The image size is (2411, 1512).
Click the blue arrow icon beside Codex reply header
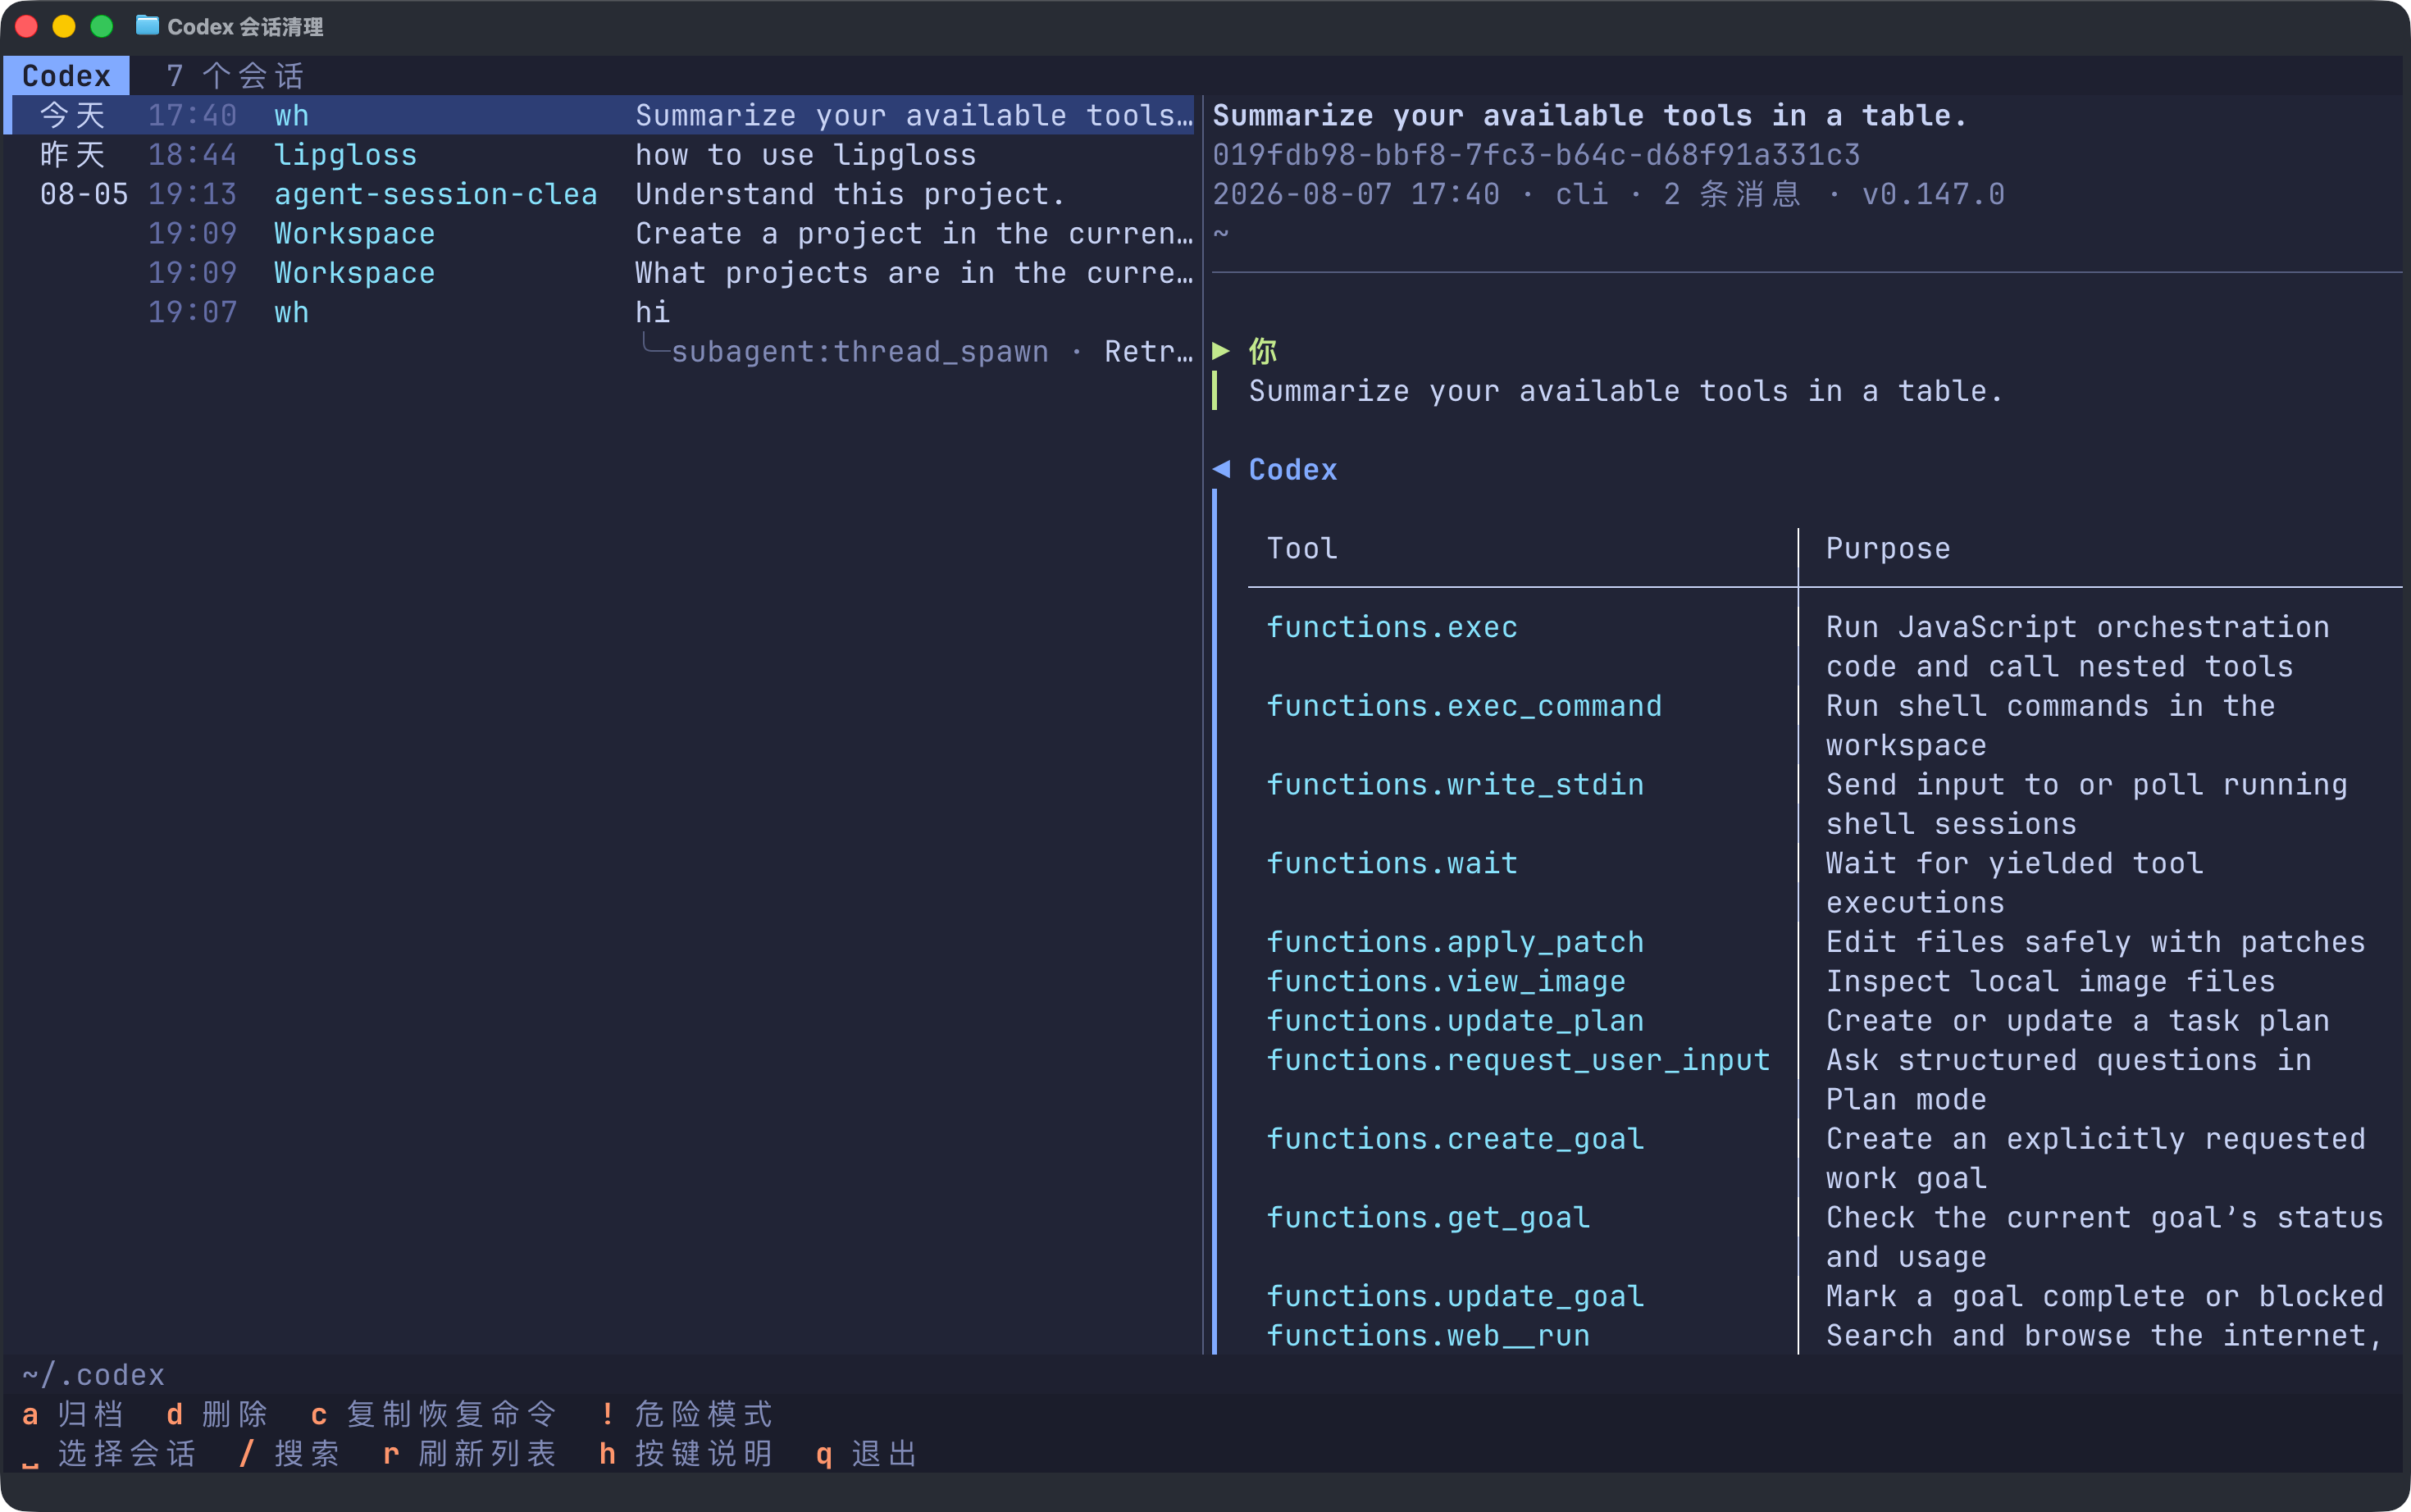click(x=1221, y=469)
